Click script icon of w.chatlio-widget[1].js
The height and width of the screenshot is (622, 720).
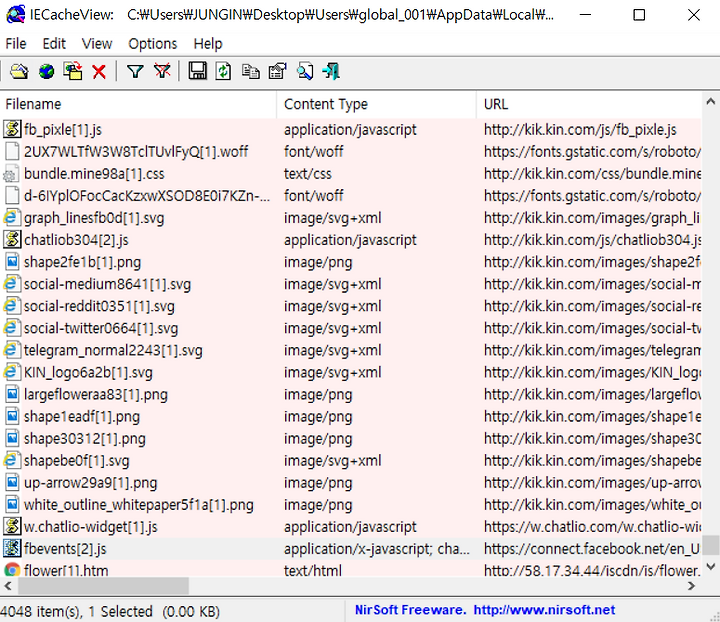[12, 527]
